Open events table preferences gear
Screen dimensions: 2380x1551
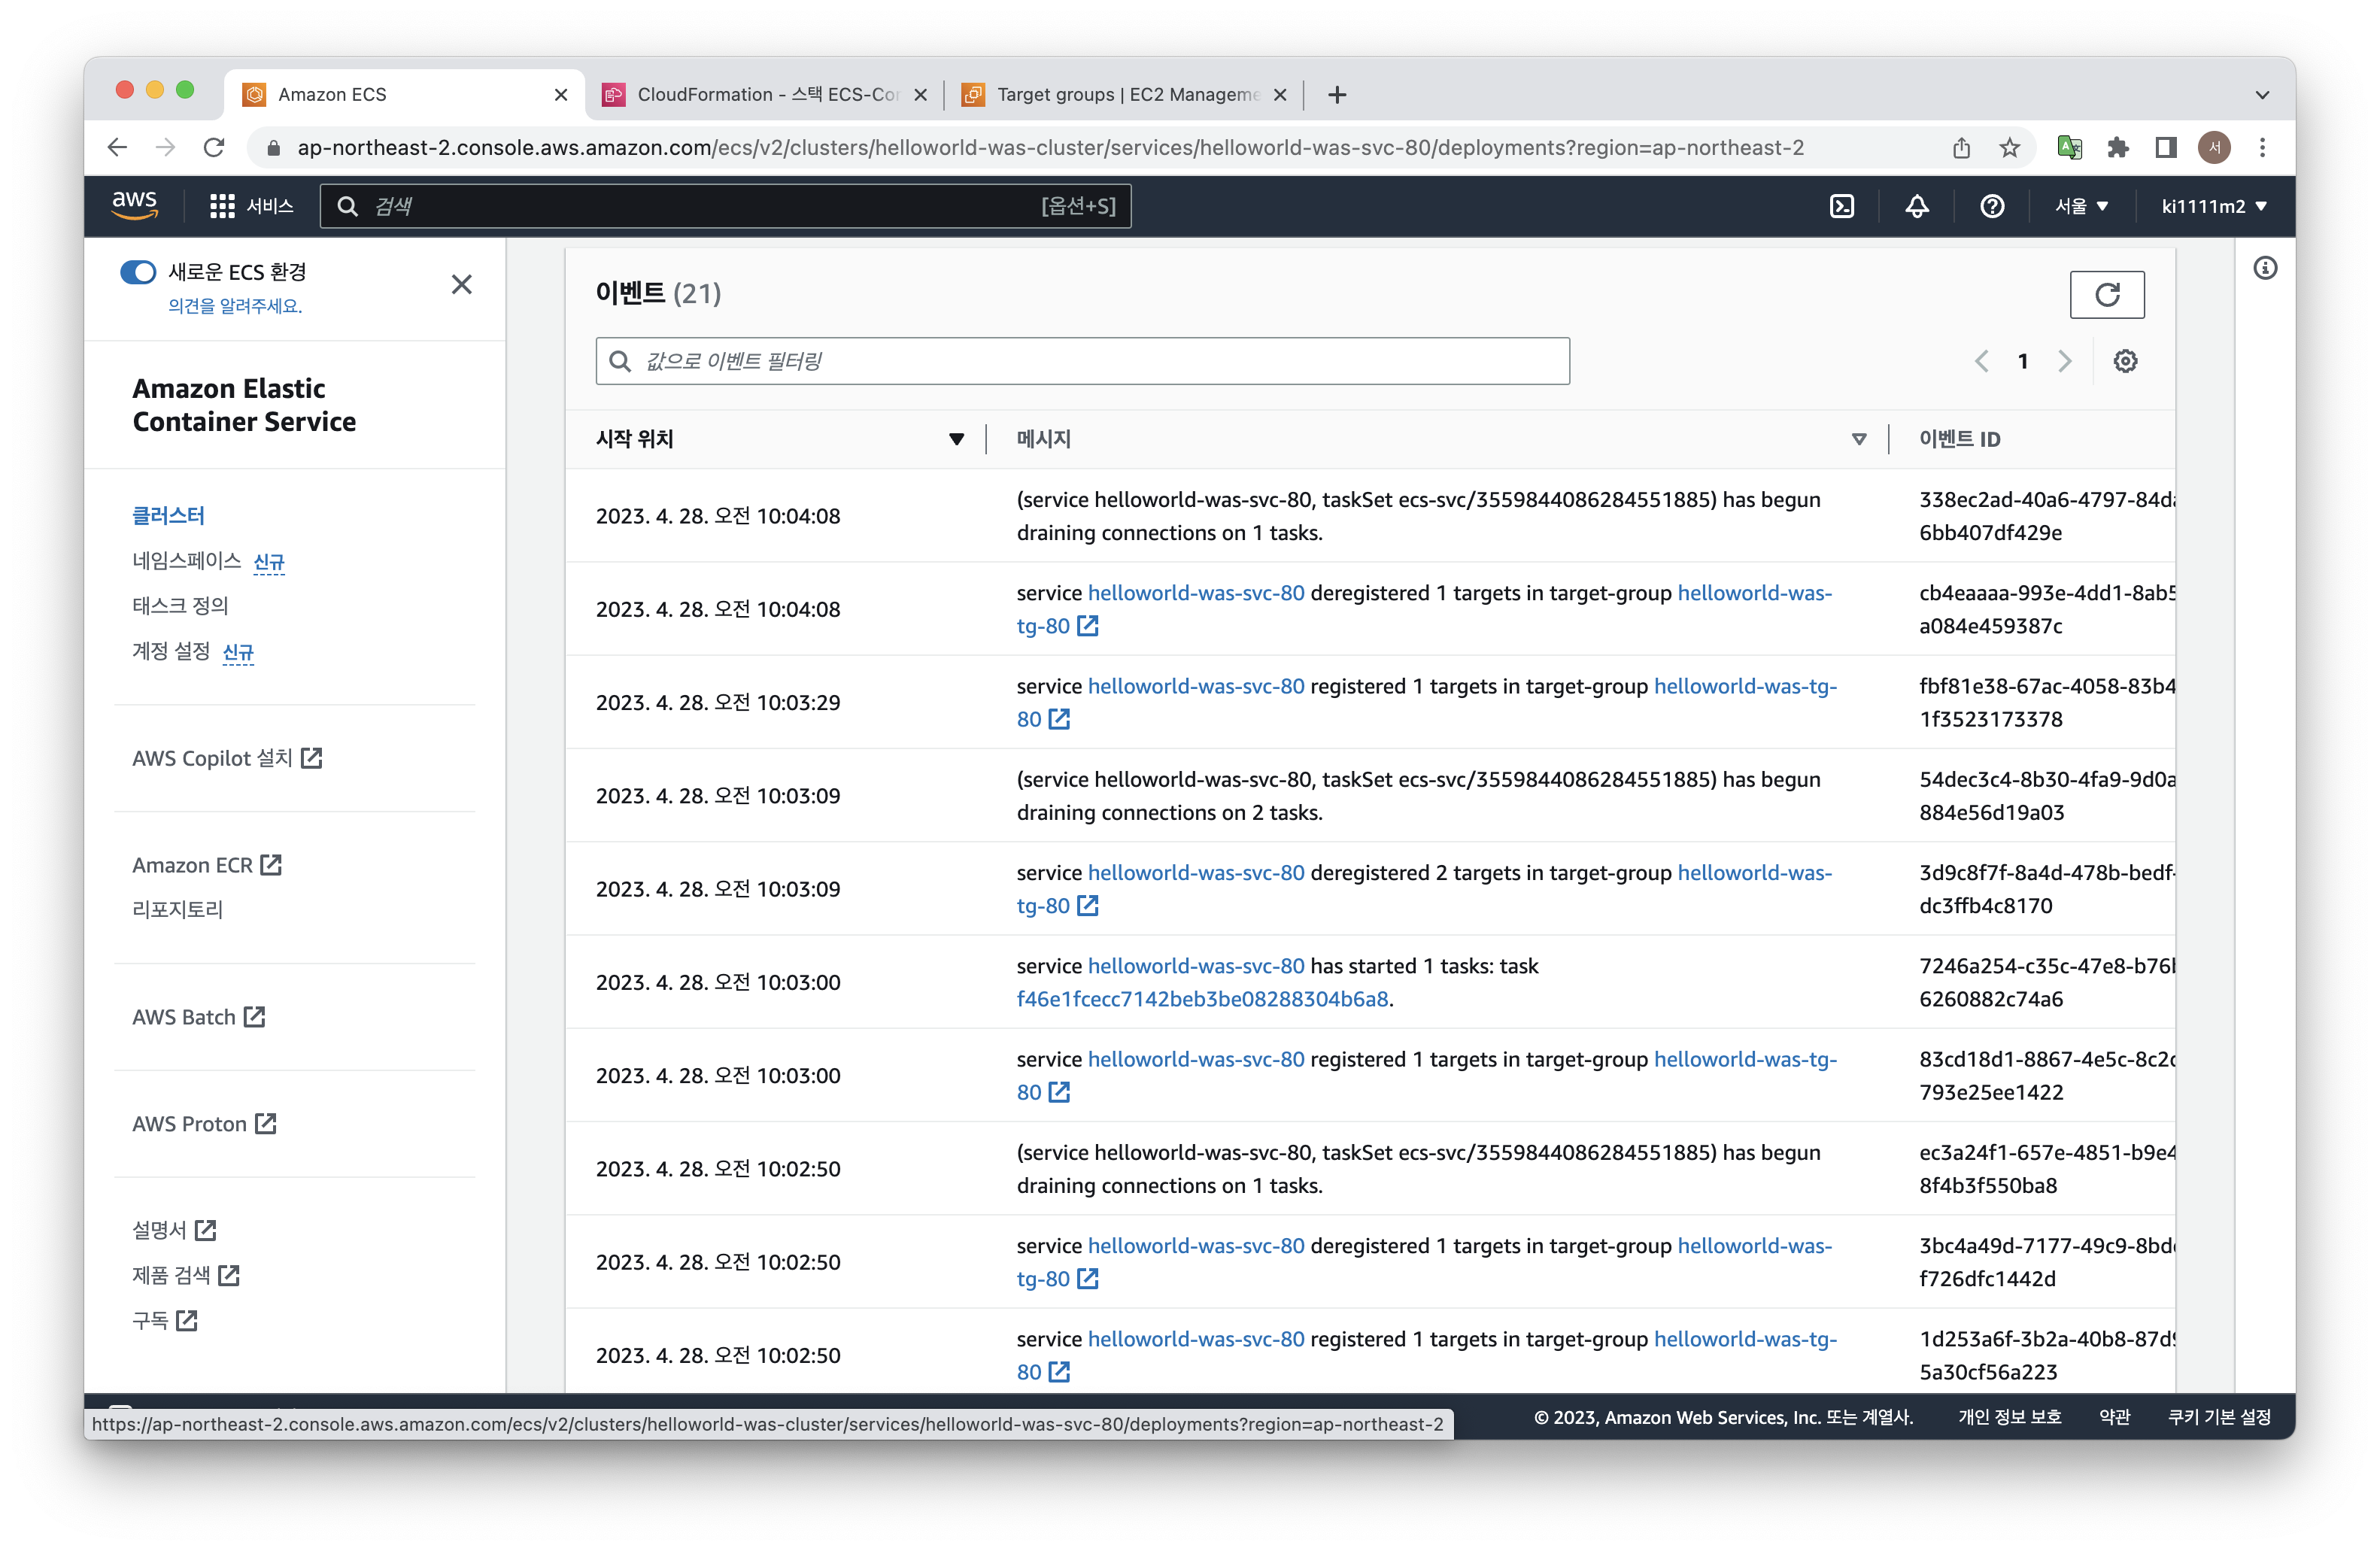[2125, 361]
